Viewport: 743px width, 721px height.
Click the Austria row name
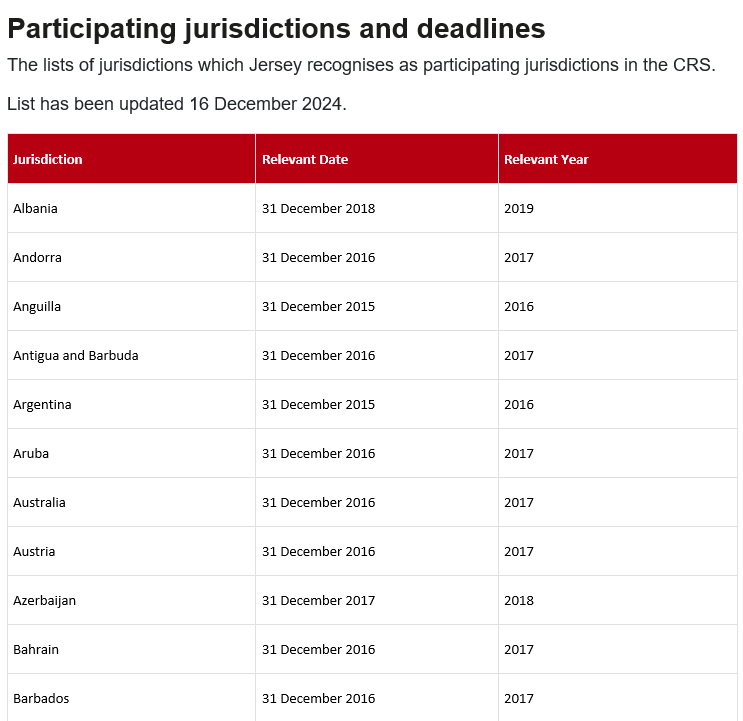pyautogui.click(x=34, y=551)
